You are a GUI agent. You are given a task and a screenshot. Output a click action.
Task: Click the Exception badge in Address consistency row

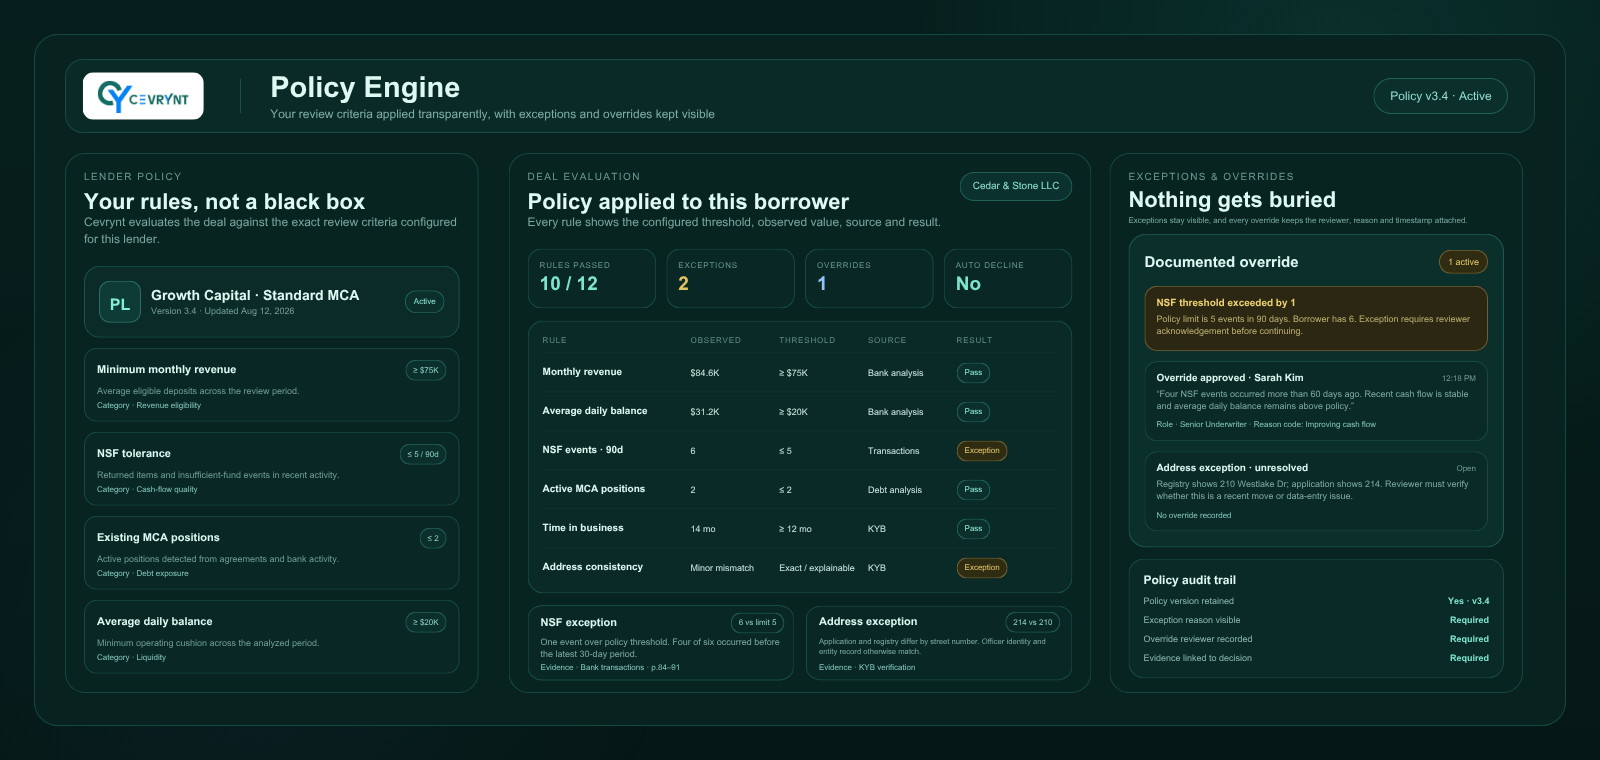[x=982, y=567]
